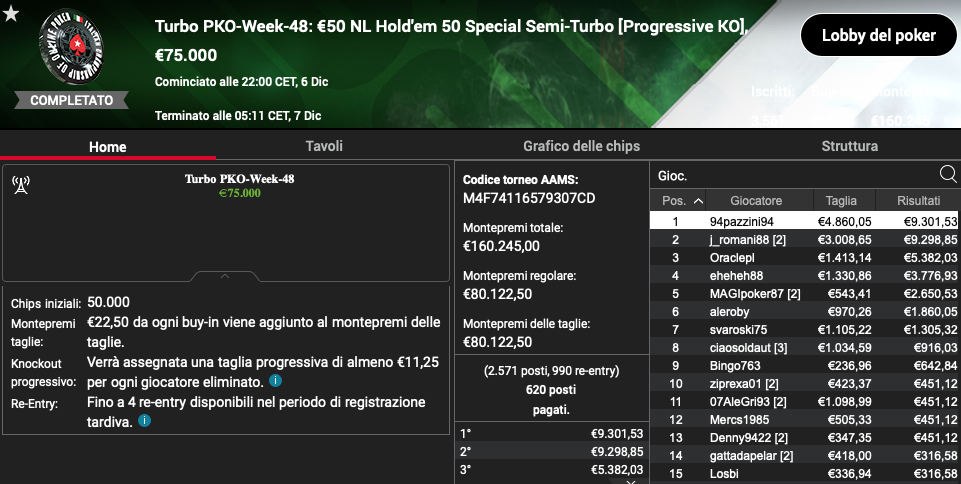Click the PokerStars tournament logo
961x484 pixels.
click(72, 47)
